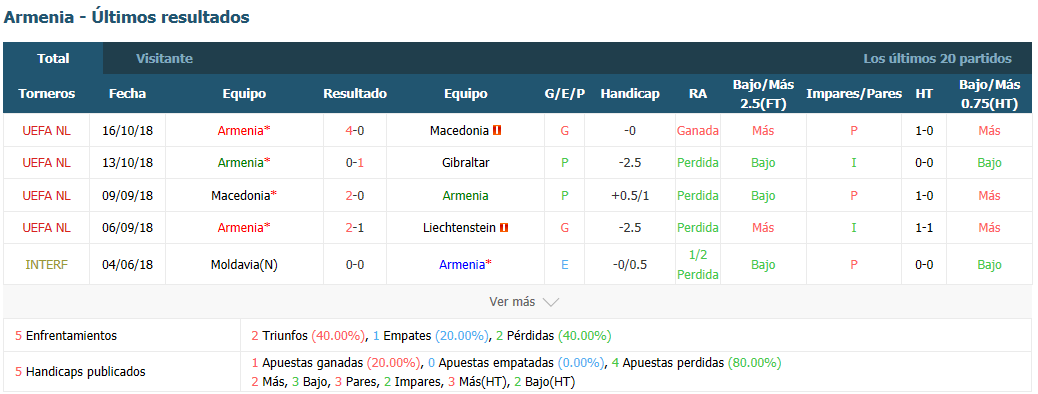
Task: Click the Handicap column header
Action: point(630,93)
